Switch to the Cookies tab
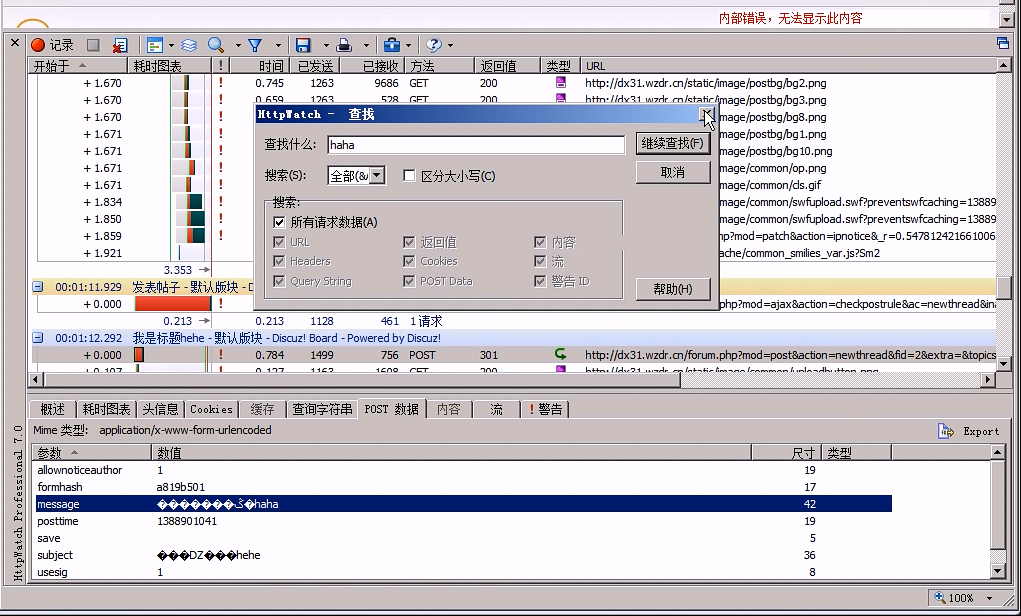The image size is (1021, 616). [x=211, y=409]
